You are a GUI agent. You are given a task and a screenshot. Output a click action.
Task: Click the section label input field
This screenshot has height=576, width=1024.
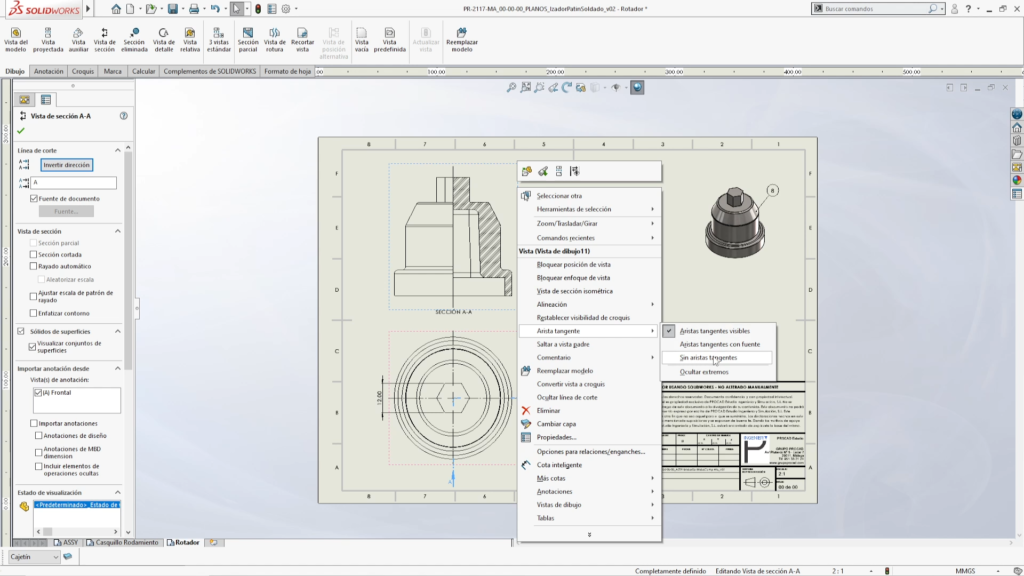point(74,183)
